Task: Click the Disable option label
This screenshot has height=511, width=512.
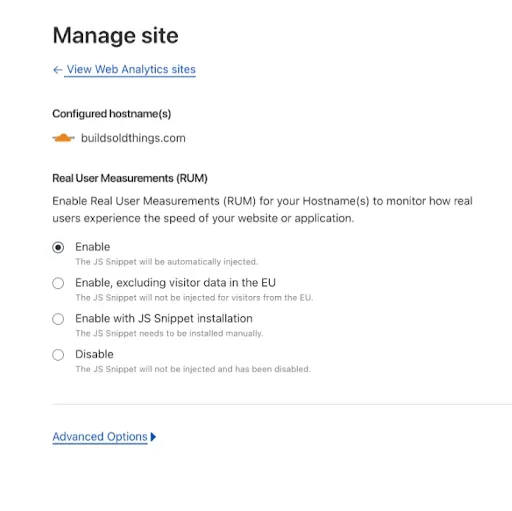Action: [94, 354]
